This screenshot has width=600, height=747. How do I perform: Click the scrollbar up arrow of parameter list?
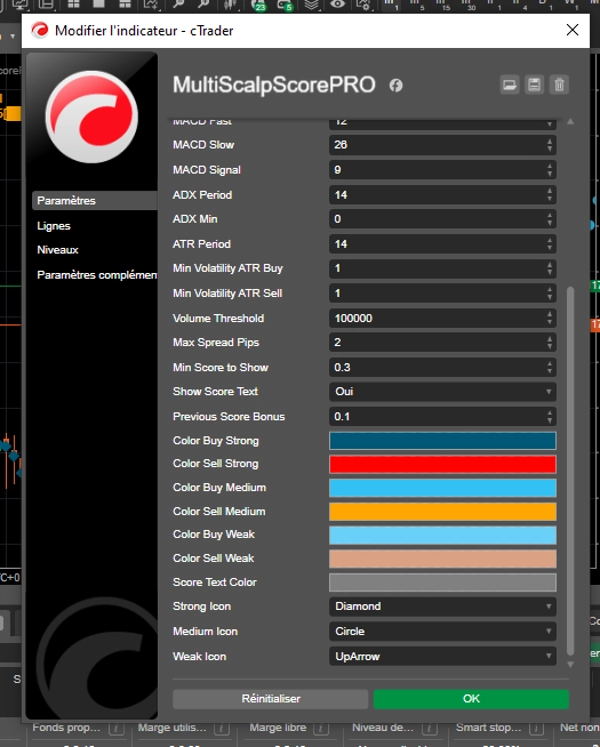click(x=570, y=122)
